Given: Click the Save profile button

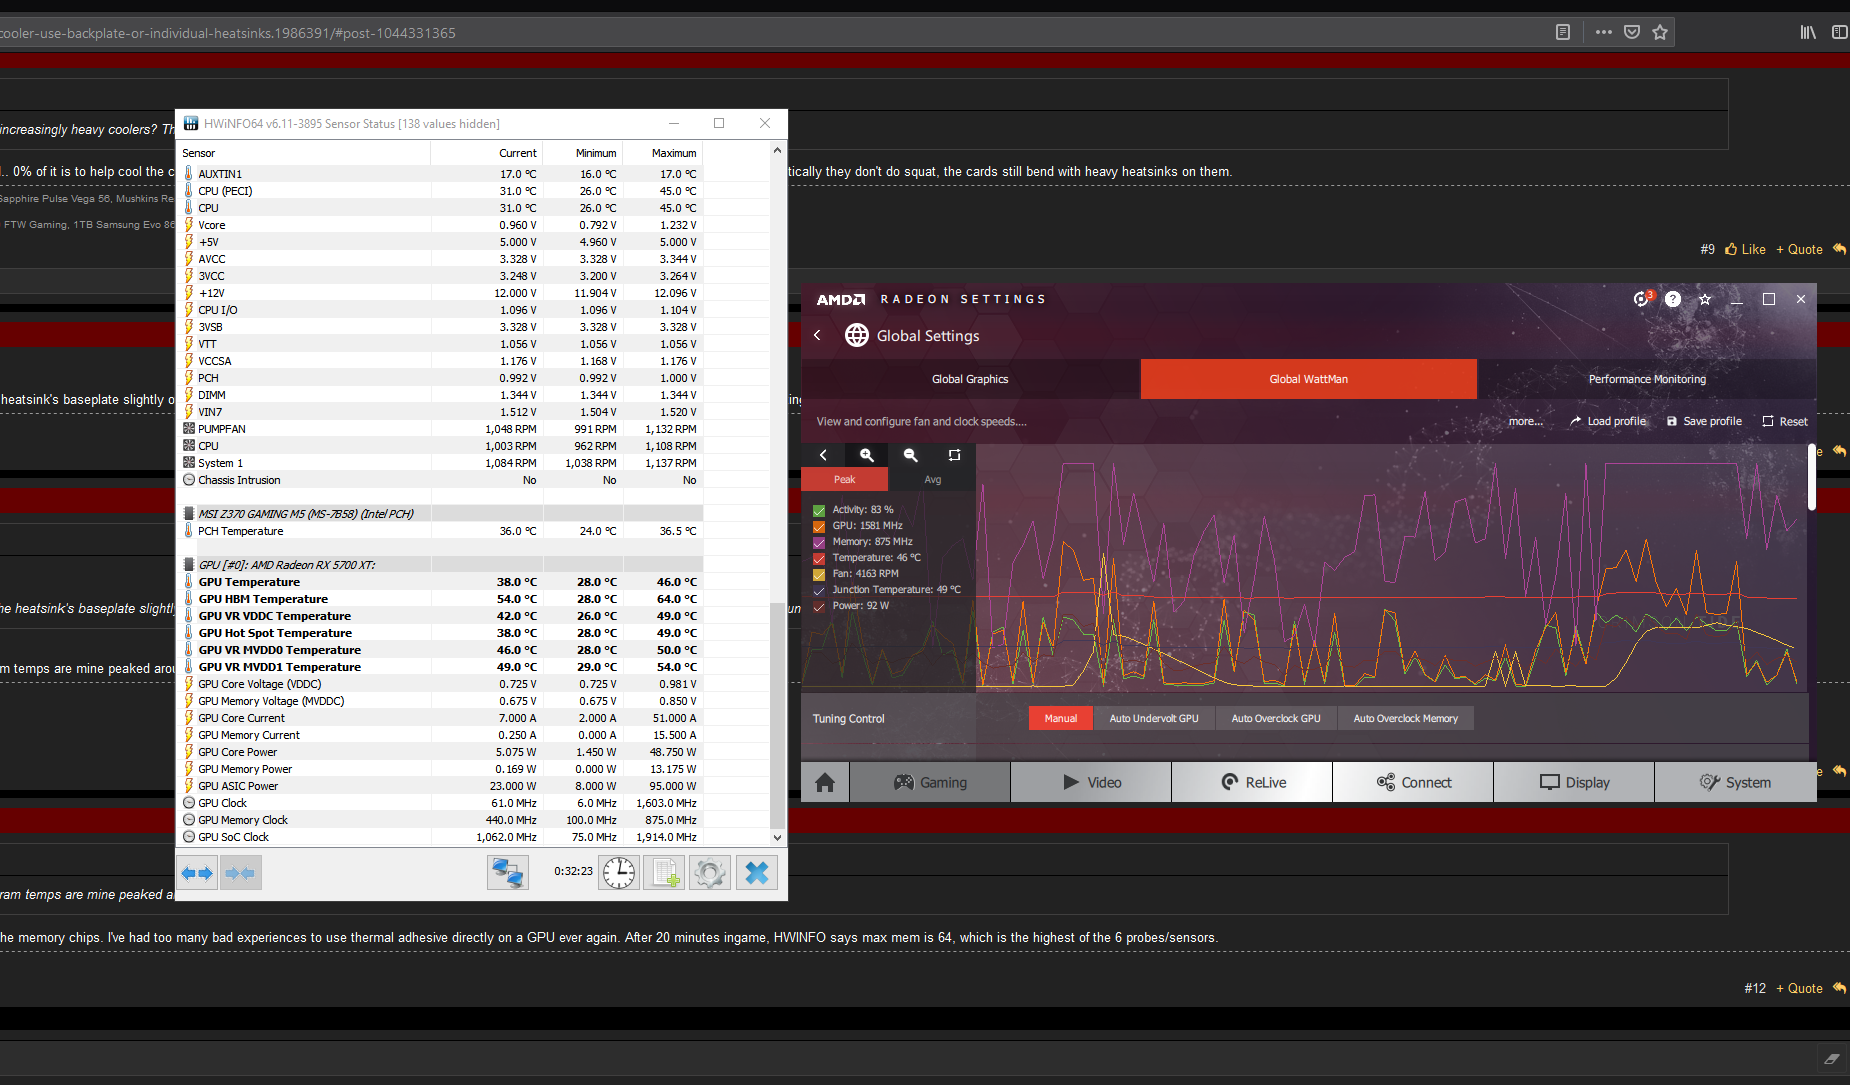Looking at the screenshot, I should click(1704, 421).
